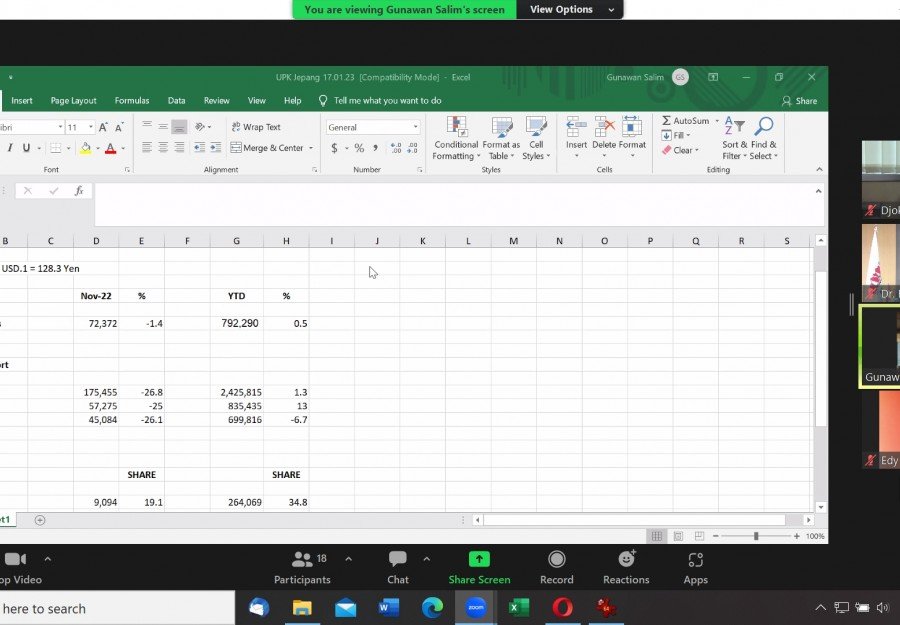
Task: Click the green Share Screen button
Action: click(x=479, y=568)
